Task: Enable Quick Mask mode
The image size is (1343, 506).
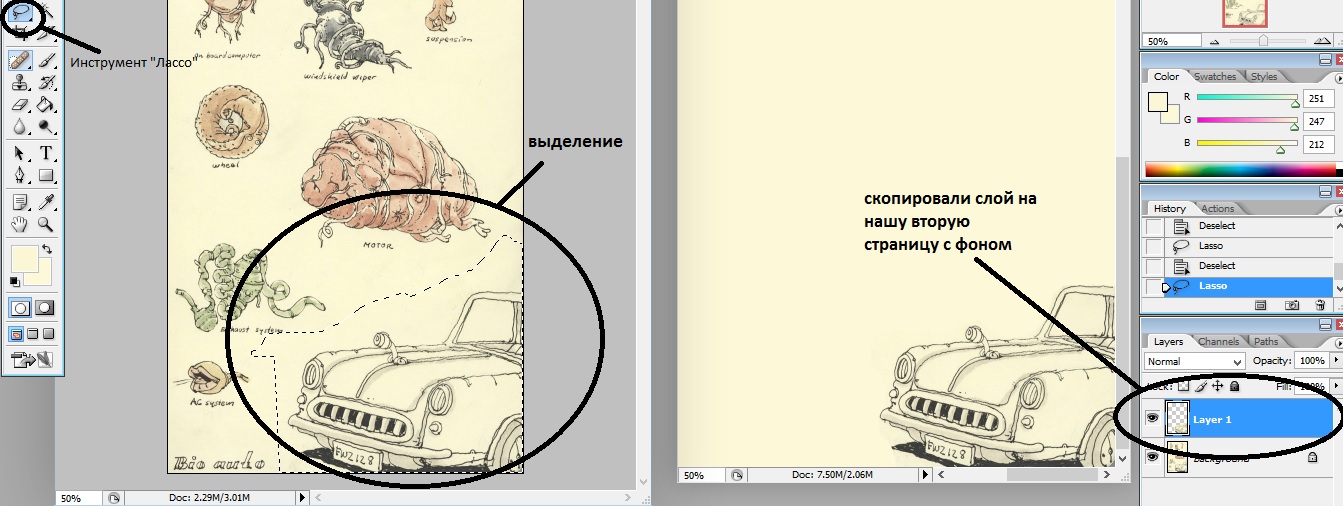Action: (x=44, y=308)
